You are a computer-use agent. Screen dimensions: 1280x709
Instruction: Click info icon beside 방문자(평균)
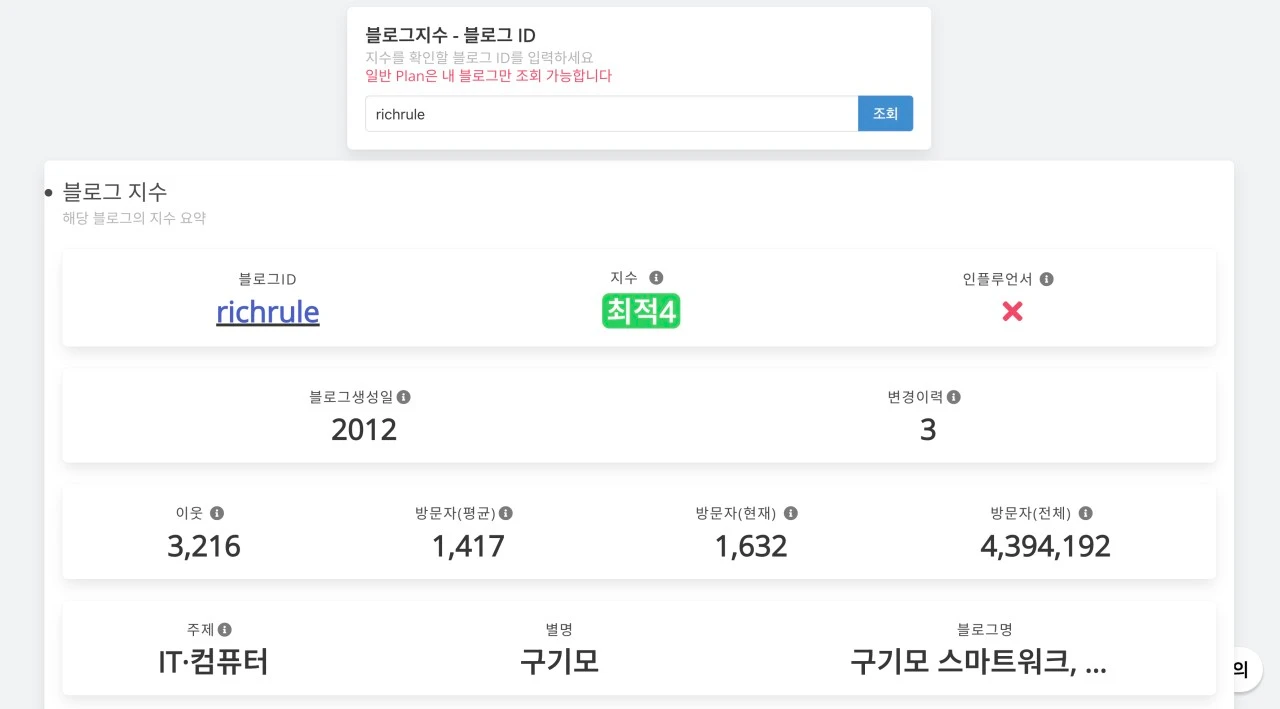[x=506, y=513]
